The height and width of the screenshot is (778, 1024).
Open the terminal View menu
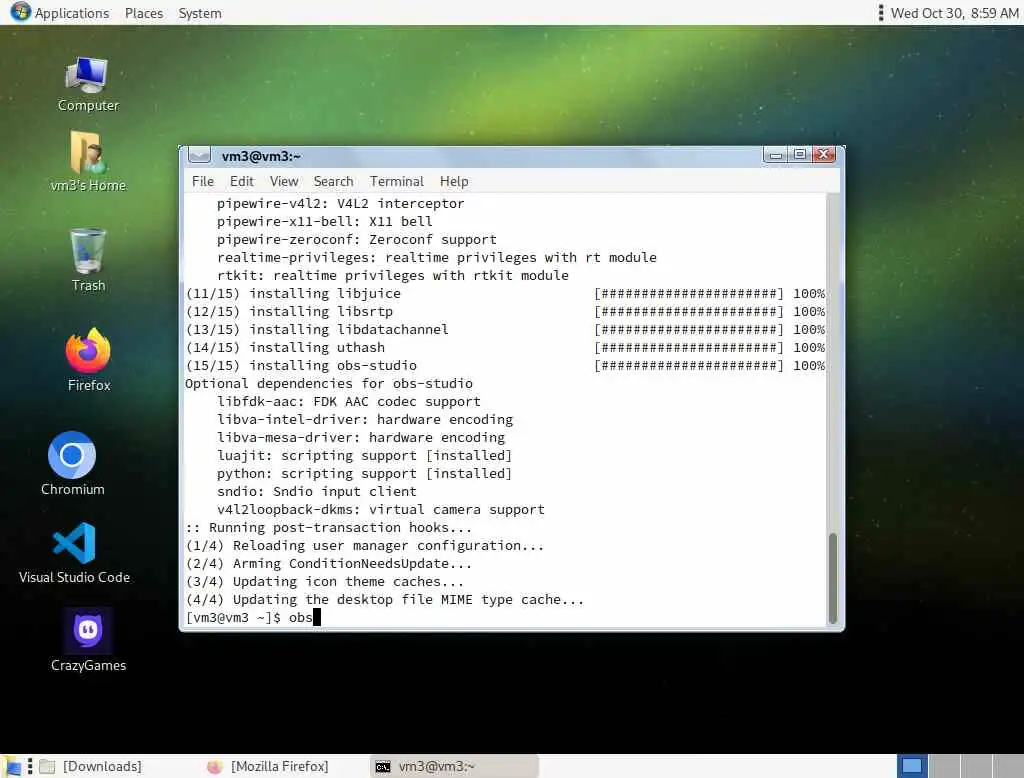point(283,181)
